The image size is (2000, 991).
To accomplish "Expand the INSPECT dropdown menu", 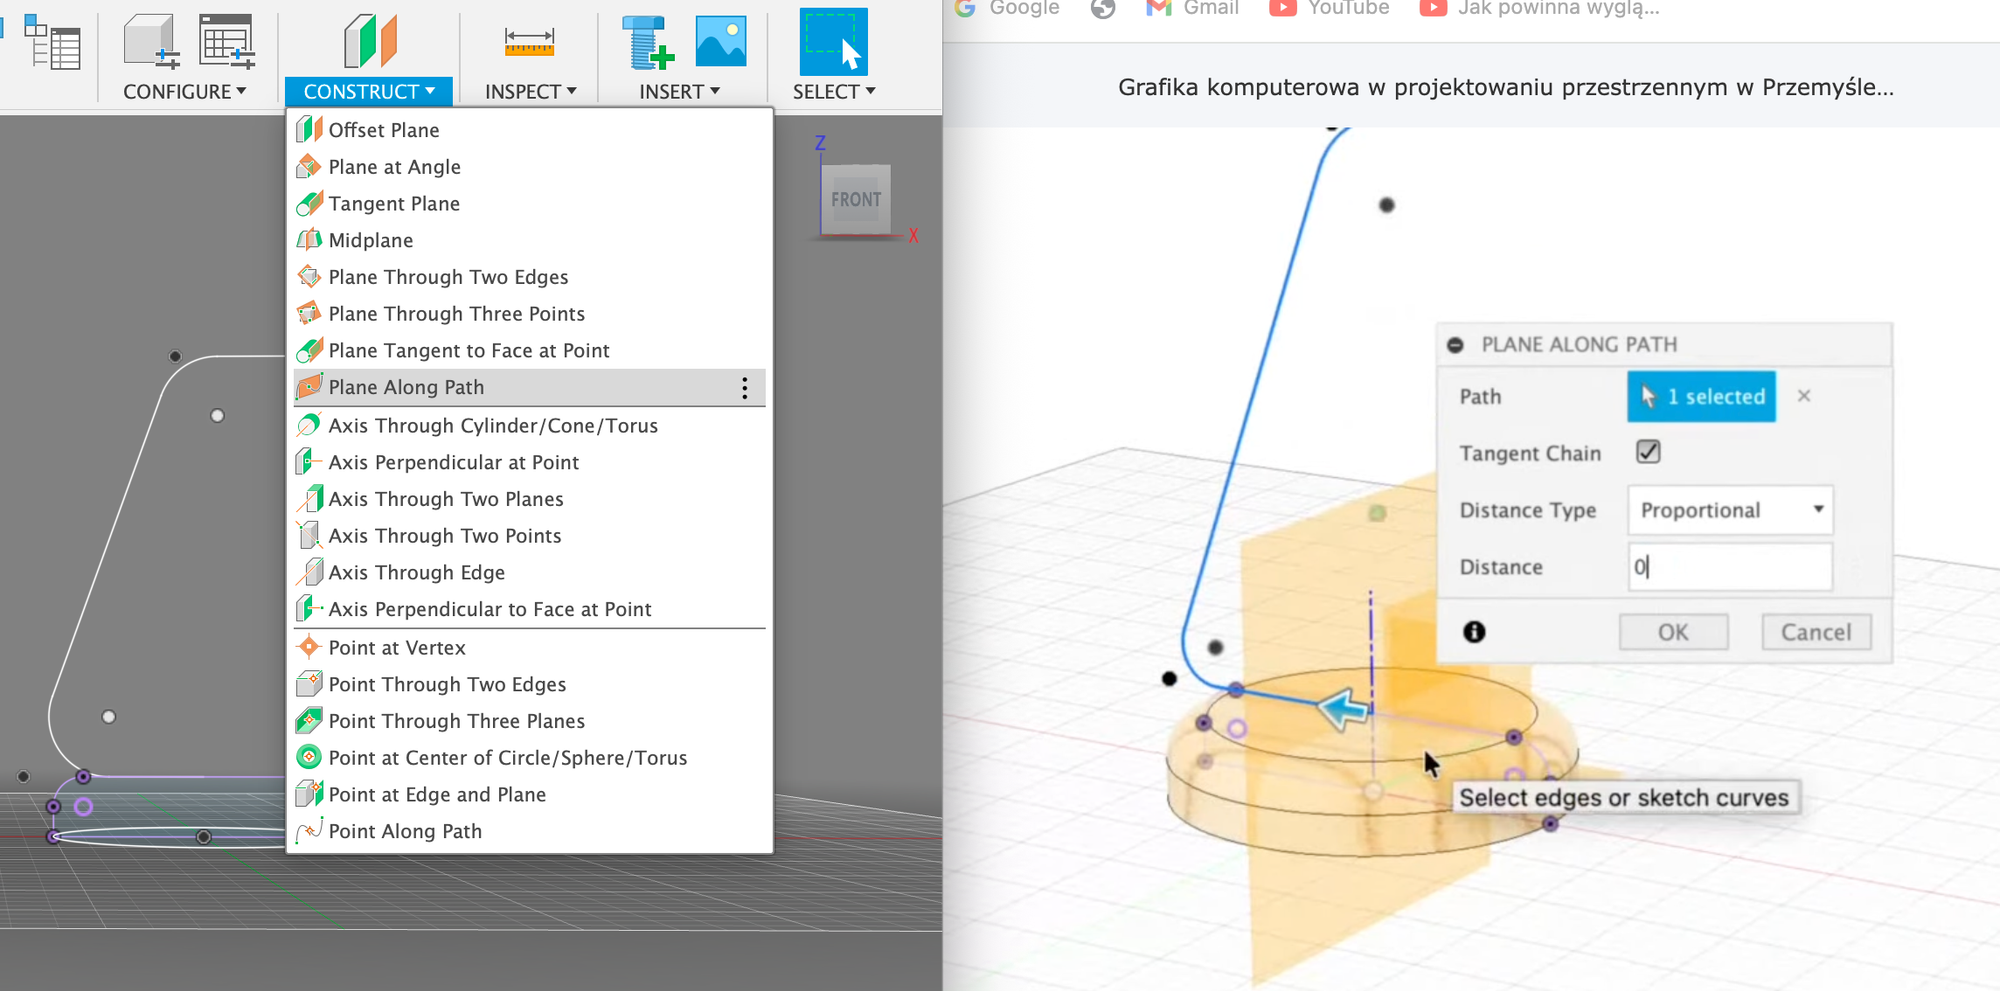I will 530,91.
